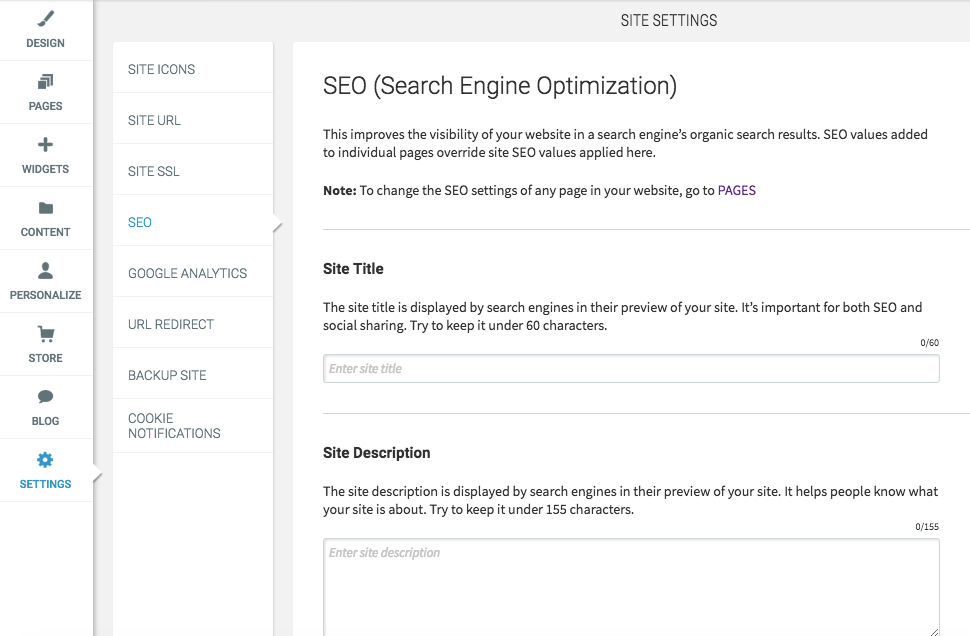The width and height of the screenshot is (970, 636).
Task: Focus the Enter site title field
Action: tap(631, 369)
